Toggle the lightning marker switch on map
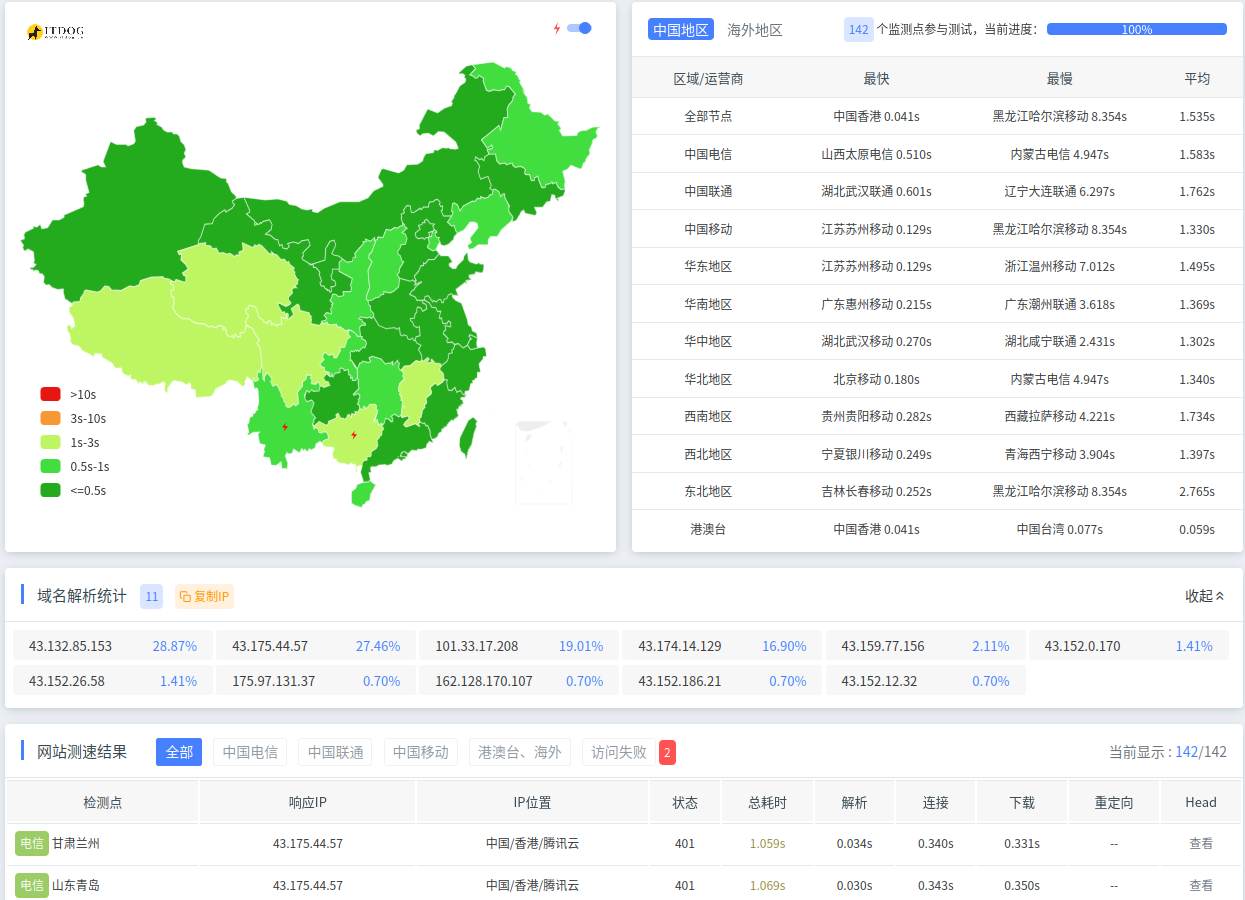This screenshot has width=1245, height=900. [x=579, y=28]
